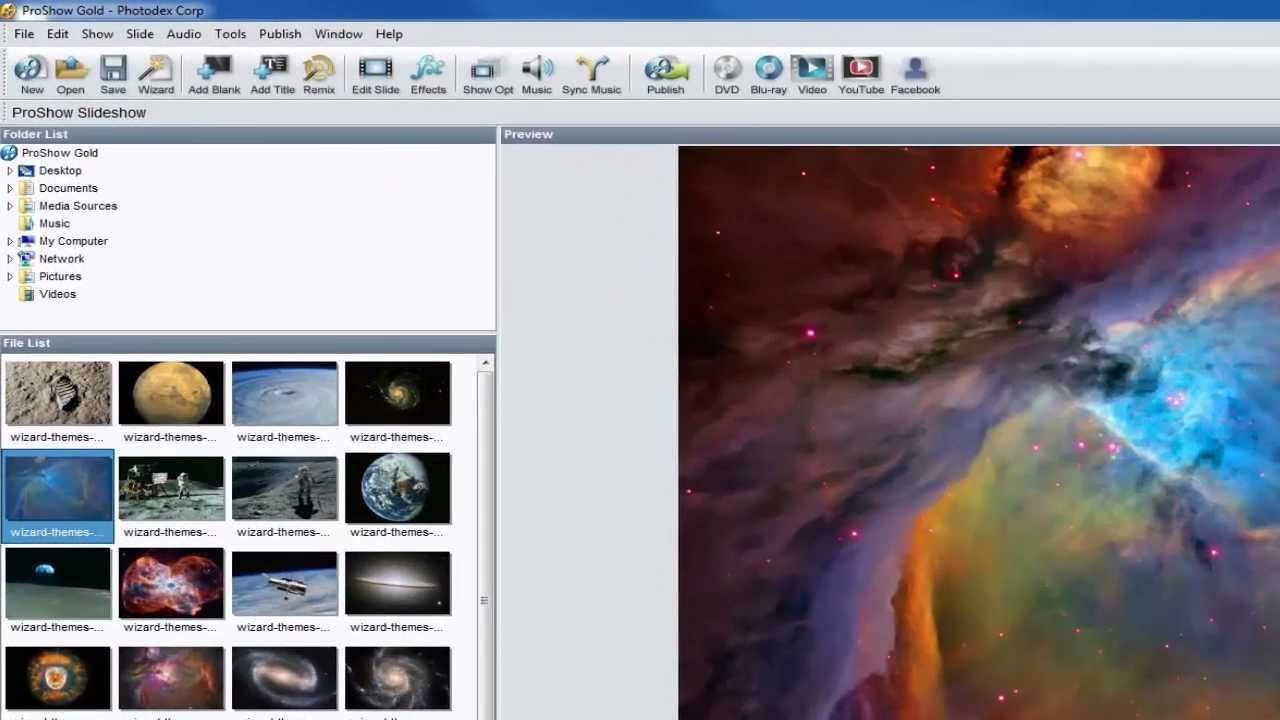
Task: Click the file list vertical scrollbar
Action: (485, 545)
